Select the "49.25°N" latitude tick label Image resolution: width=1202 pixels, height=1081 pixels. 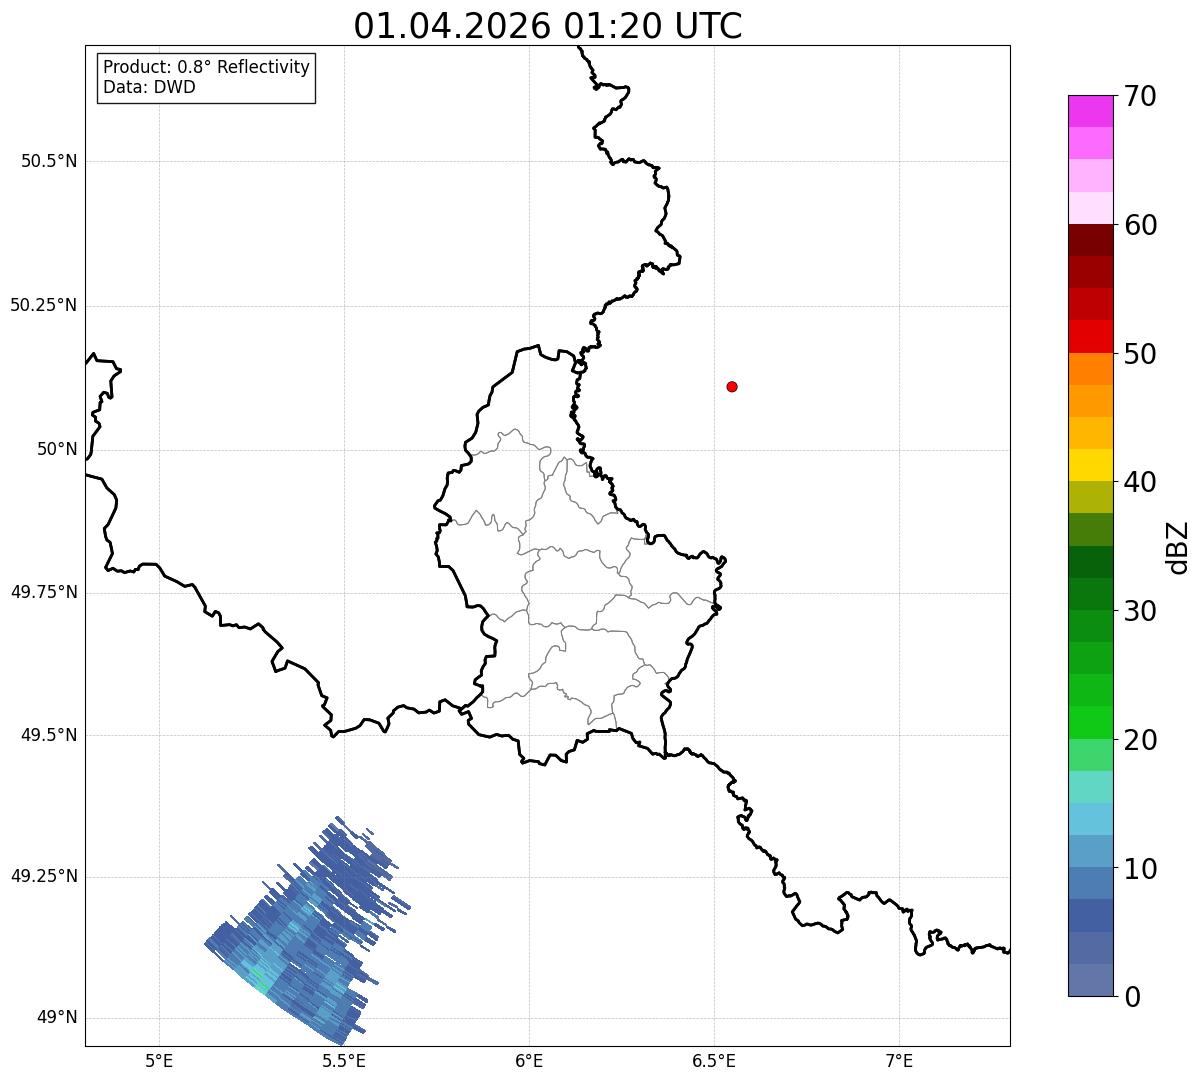tap(44, 876)
